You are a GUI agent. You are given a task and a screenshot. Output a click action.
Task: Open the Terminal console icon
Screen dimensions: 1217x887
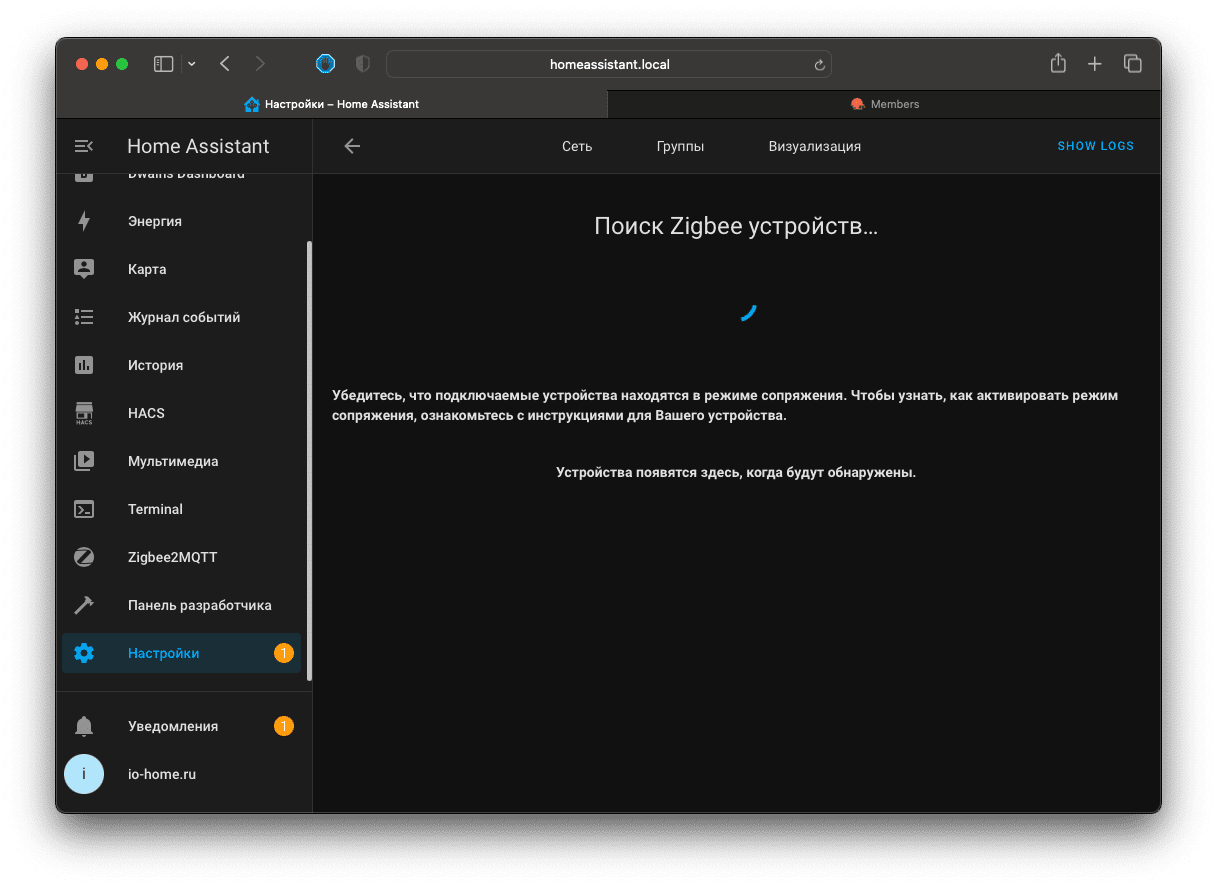click(84, 509)
